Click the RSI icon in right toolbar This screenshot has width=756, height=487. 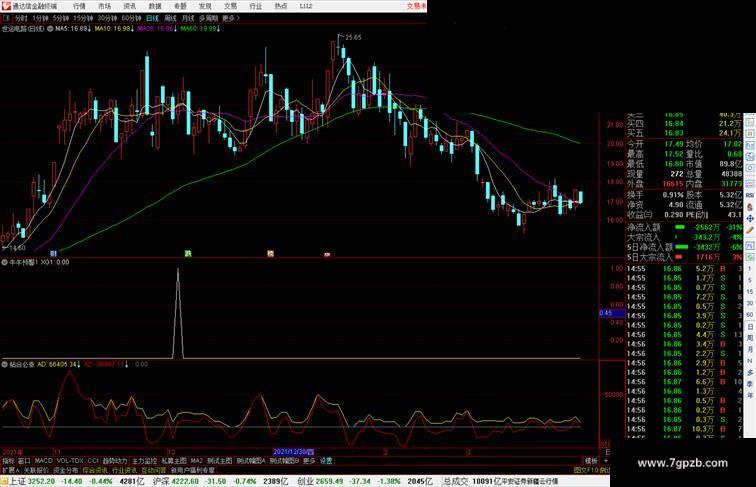(750, 195)
